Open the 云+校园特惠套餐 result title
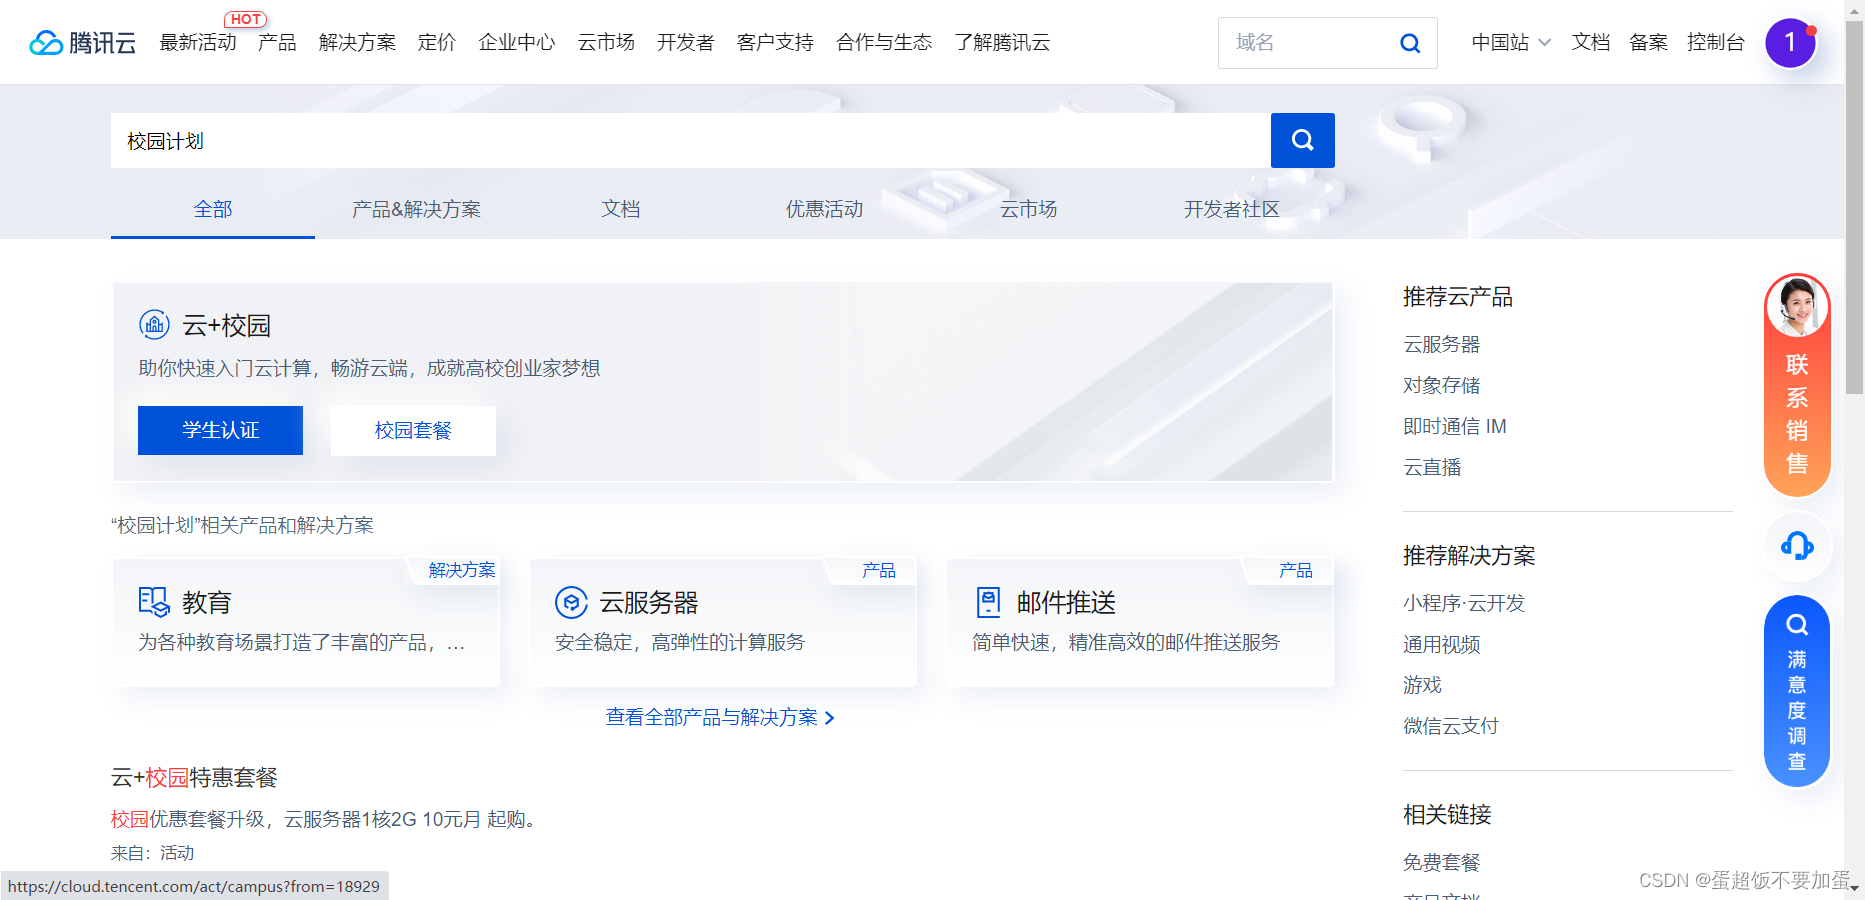Screen dimensions: 1865x900 point(194,777)
